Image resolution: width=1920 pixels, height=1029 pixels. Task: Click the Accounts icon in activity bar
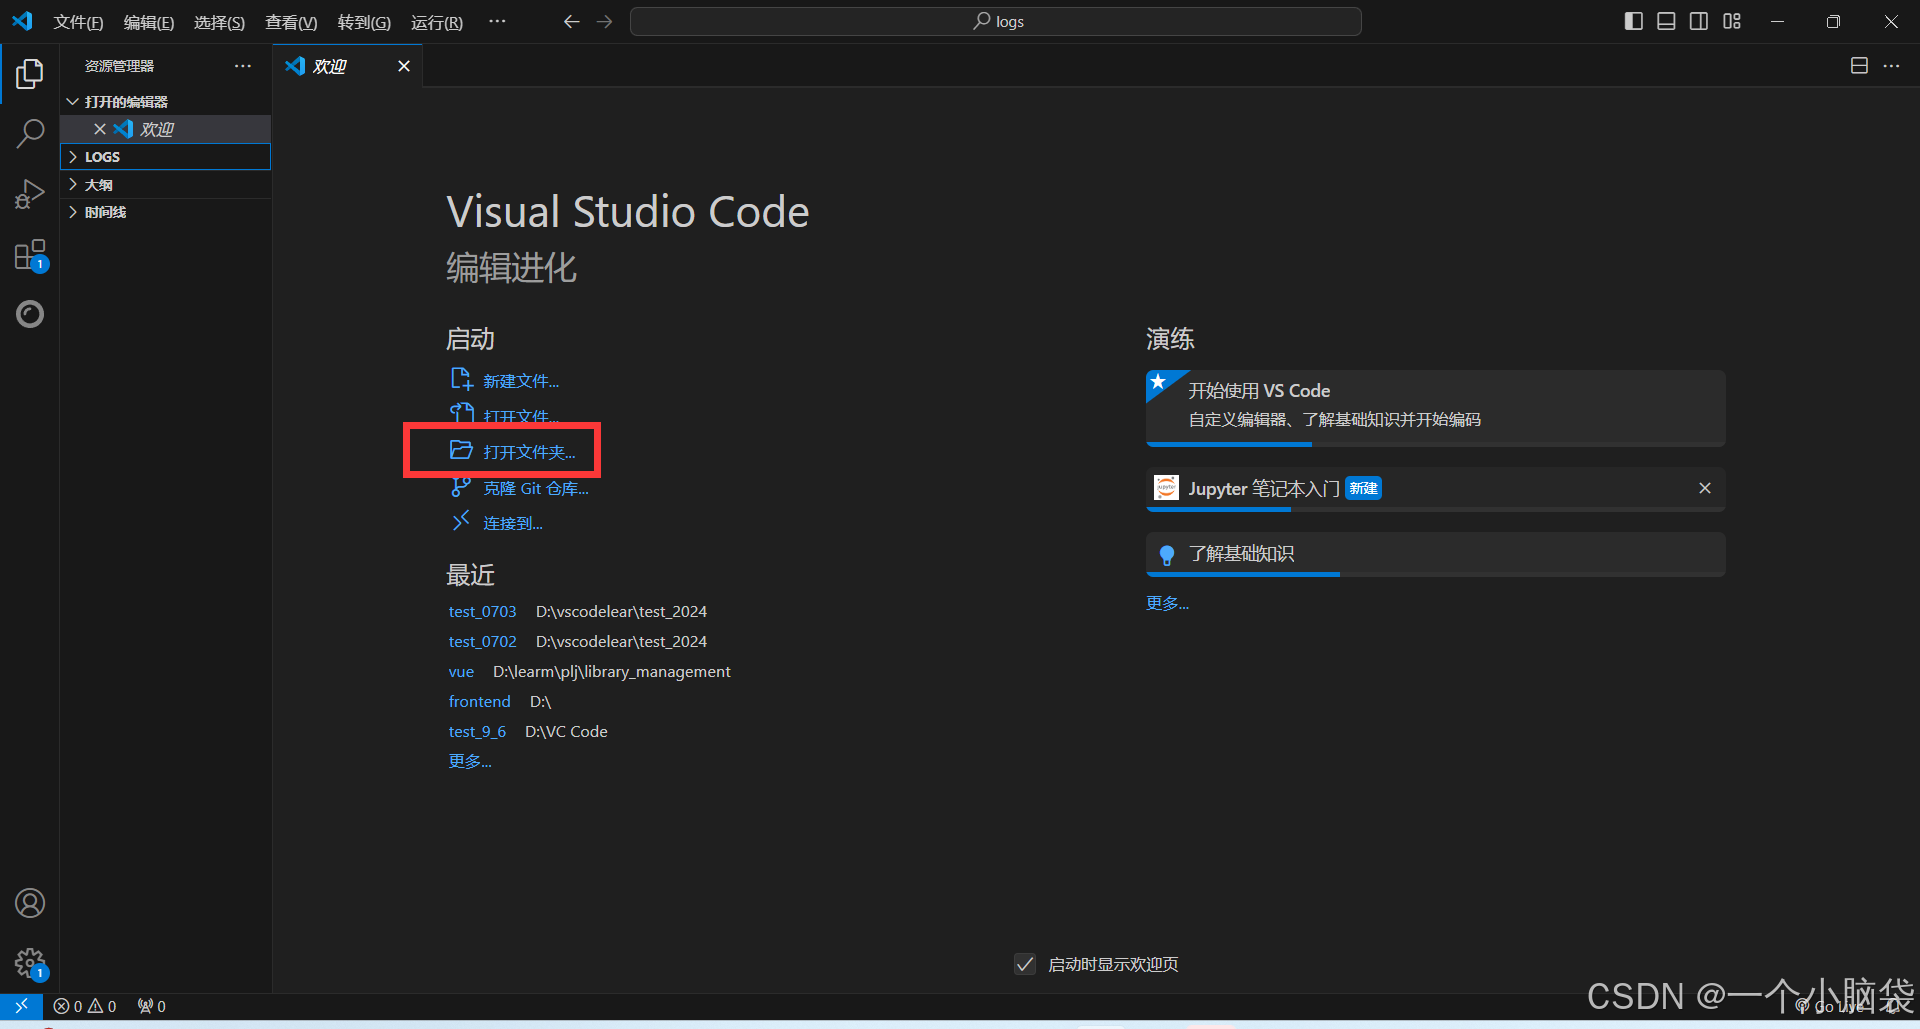click(30, 903)
